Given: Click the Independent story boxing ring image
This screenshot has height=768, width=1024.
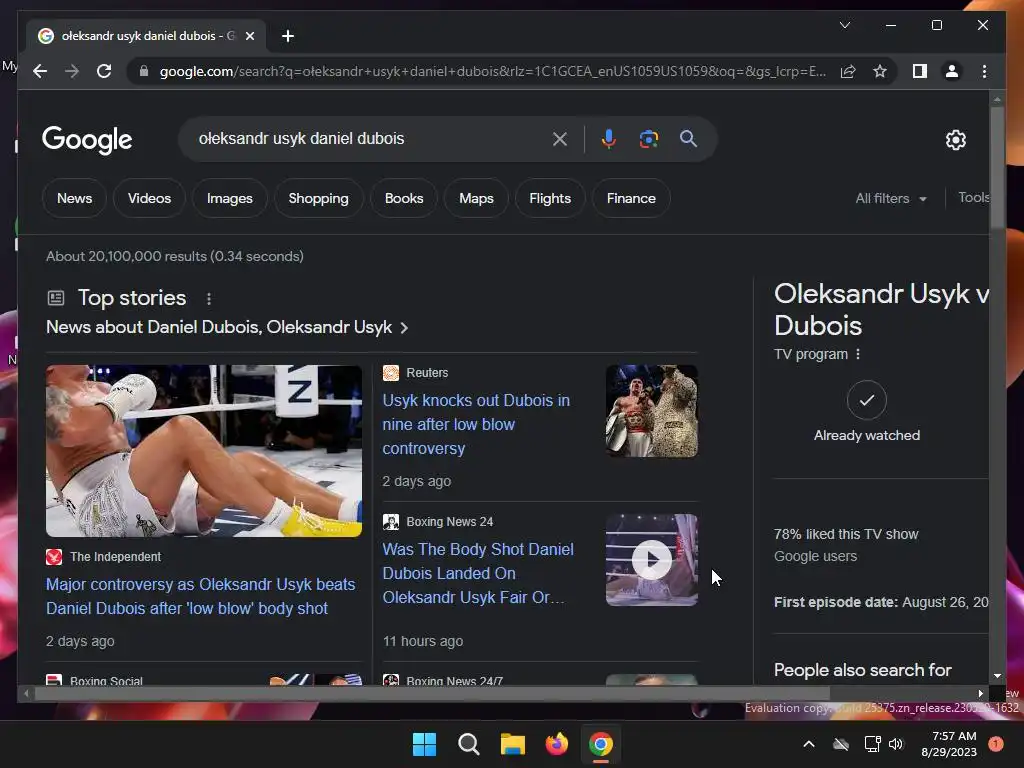Looking at the screenshot, I should [x=204, y=451].
